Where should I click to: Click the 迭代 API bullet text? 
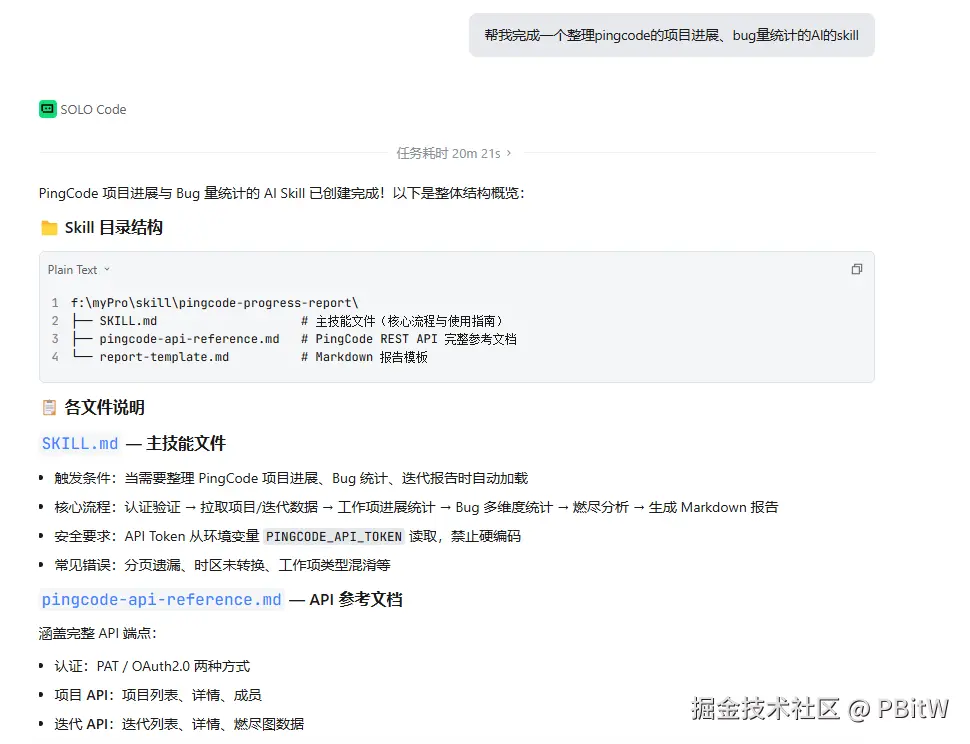pyautogui.click(x=179, y=724)
